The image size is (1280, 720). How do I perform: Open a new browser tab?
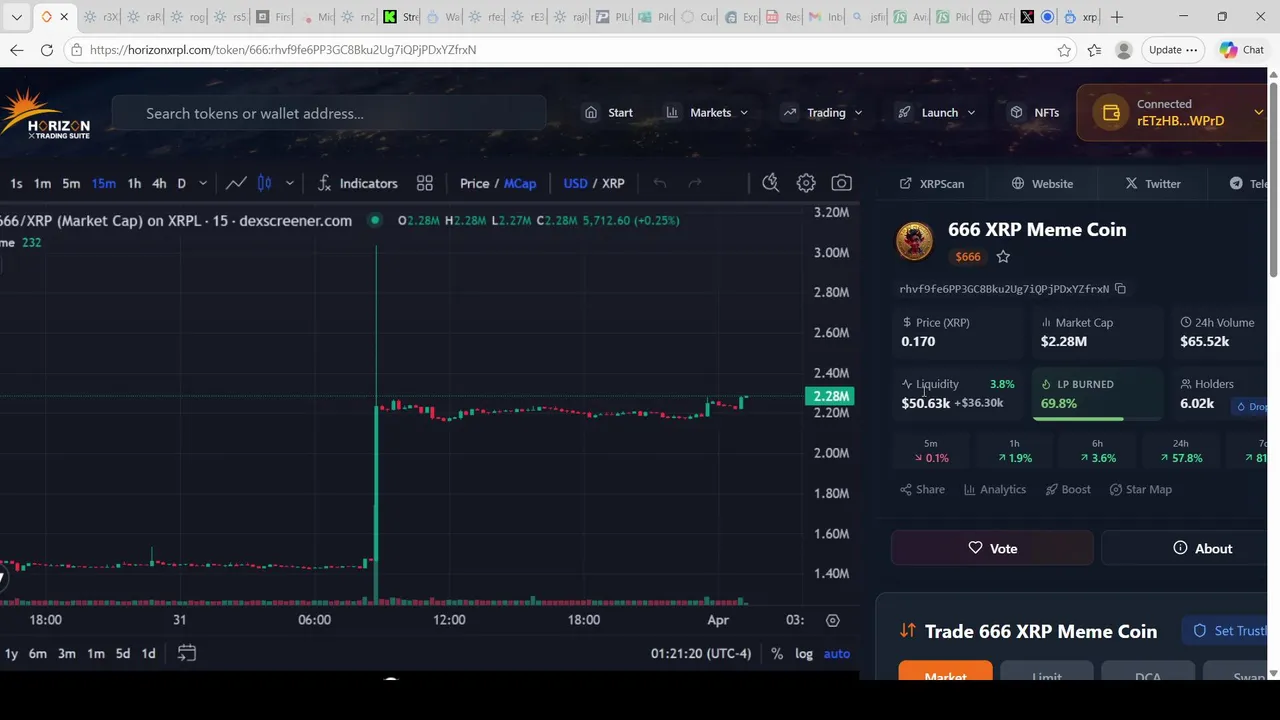click(1117, 17)
